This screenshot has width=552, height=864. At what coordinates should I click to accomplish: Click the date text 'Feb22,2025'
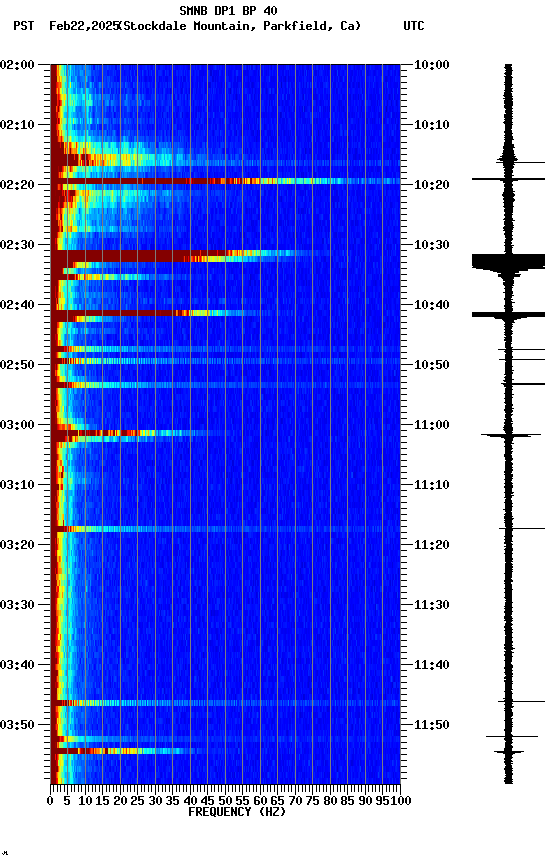pyautogui.click(x=84, y=26)
